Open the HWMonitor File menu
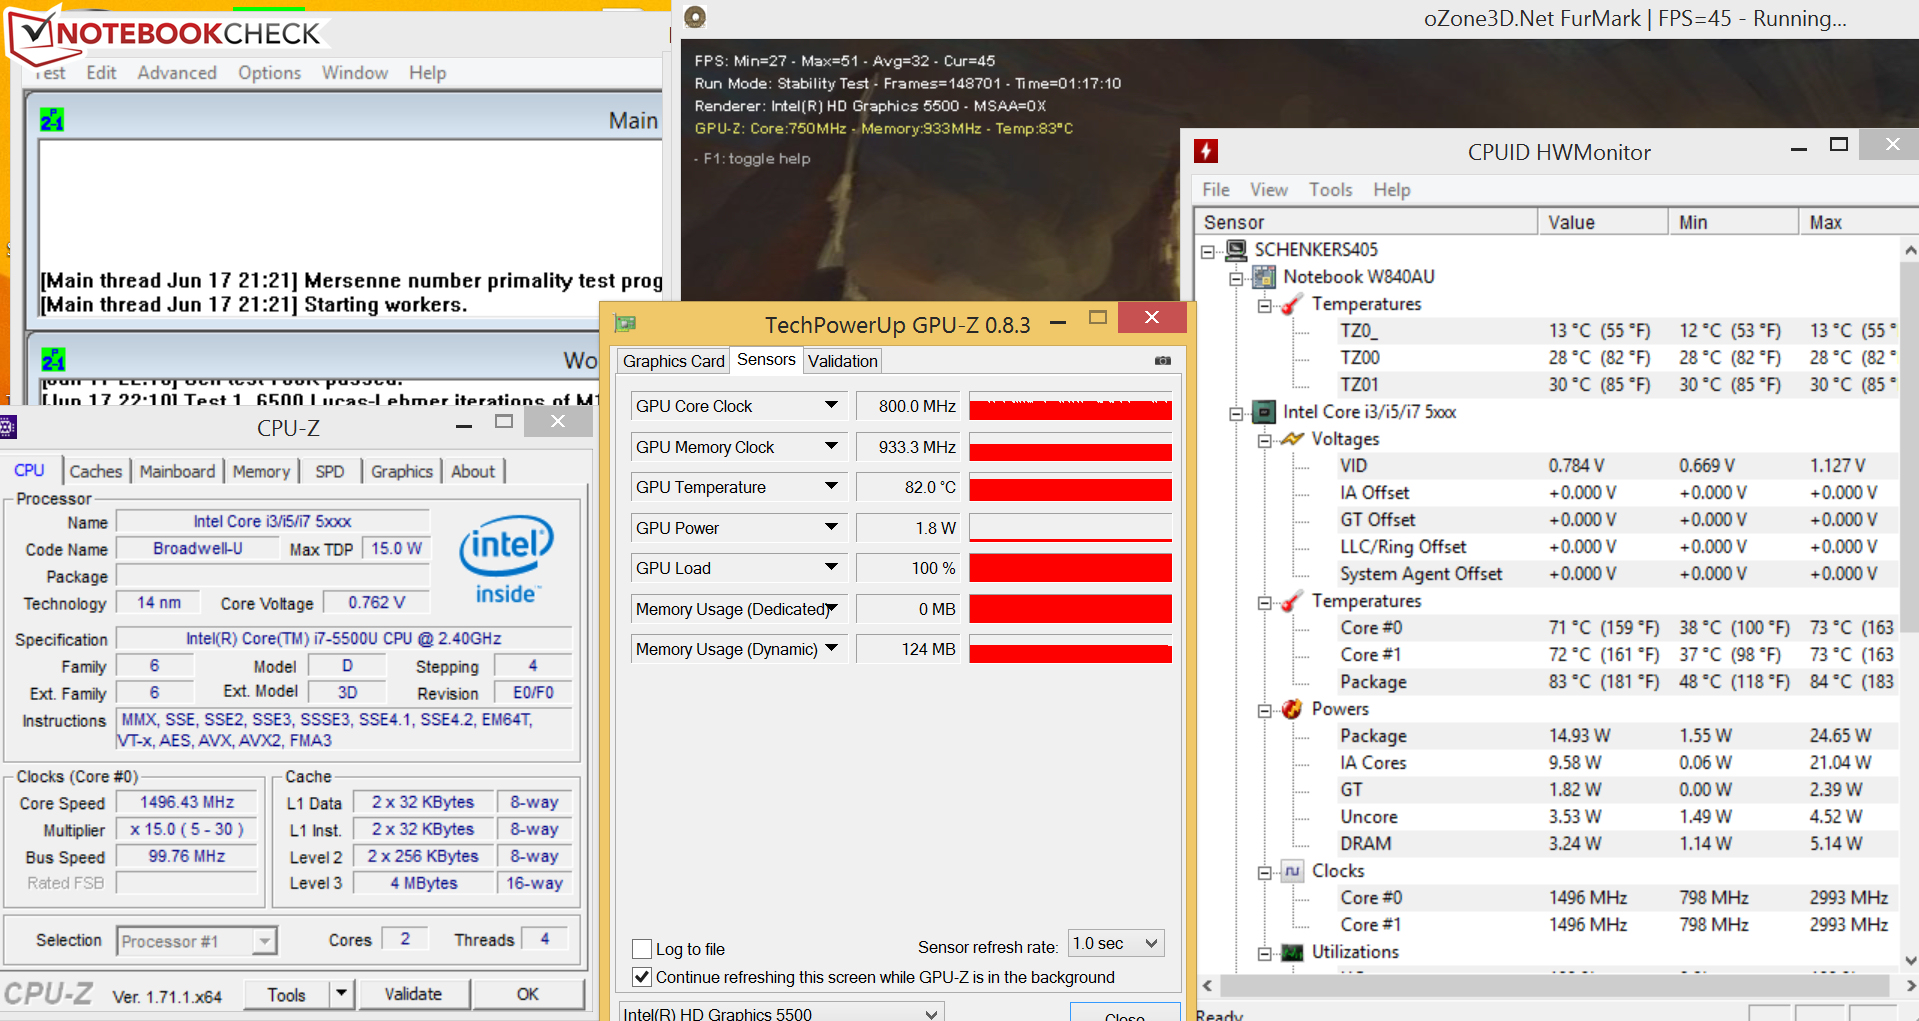This screenshot has height=1021, width=1919. pyautogui.click(x=1216, y=190)
